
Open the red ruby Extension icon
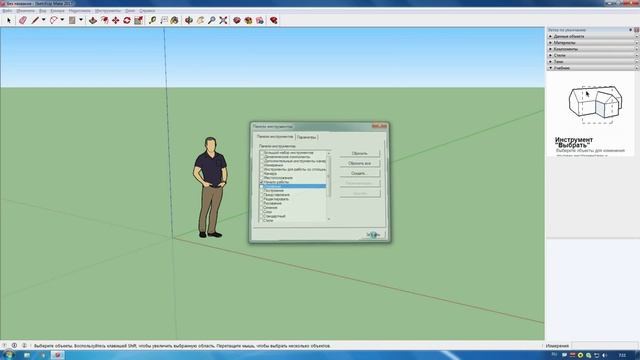coord(273,20)
